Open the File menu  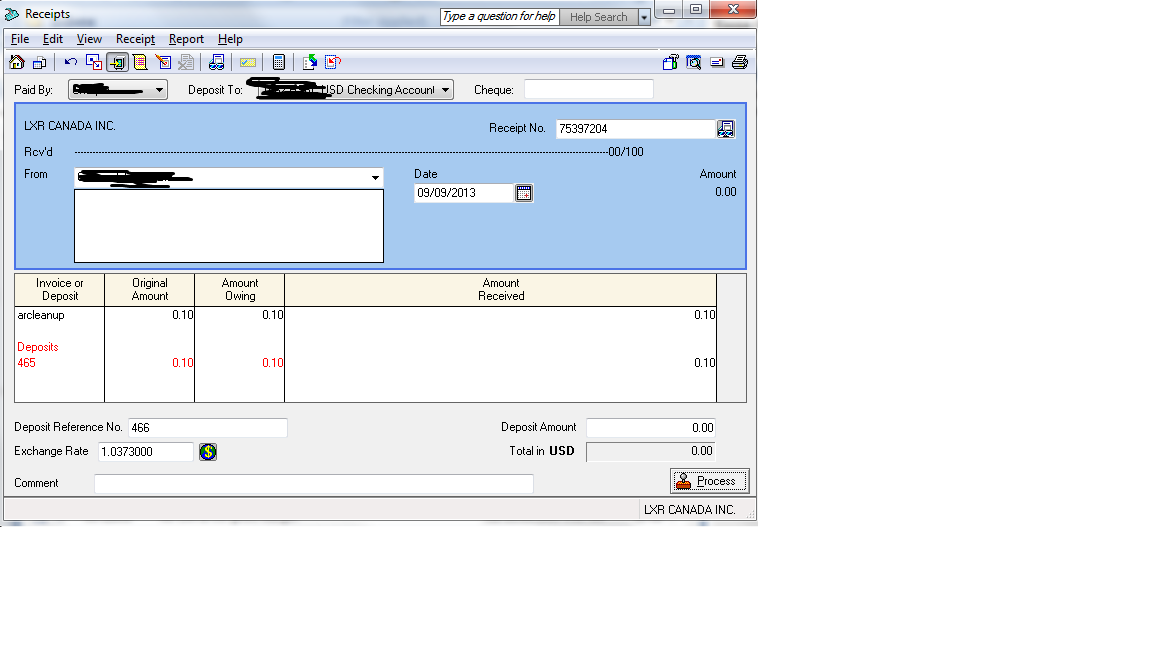(20, 39)
